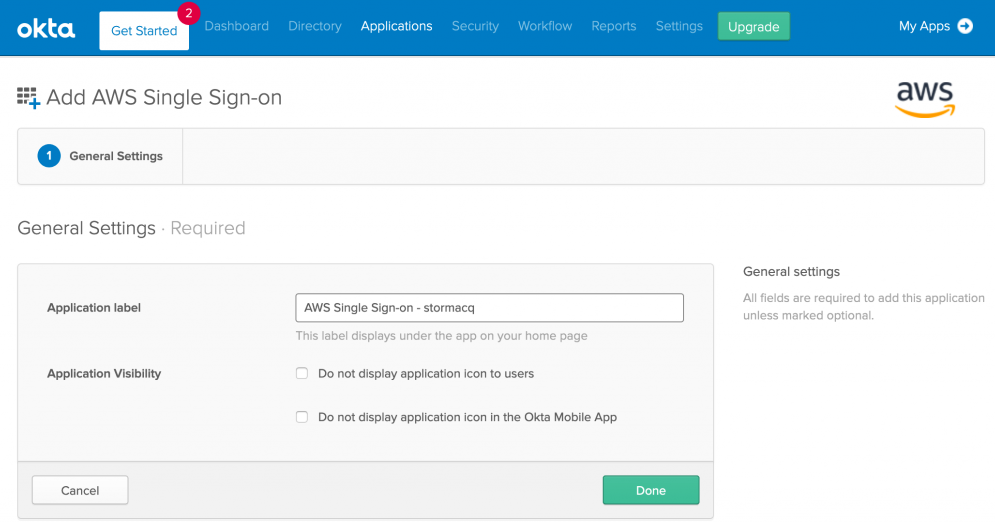995x522 pixels.
Task: Click the 'Application Visibility' field label
Action: coord(104,374)
